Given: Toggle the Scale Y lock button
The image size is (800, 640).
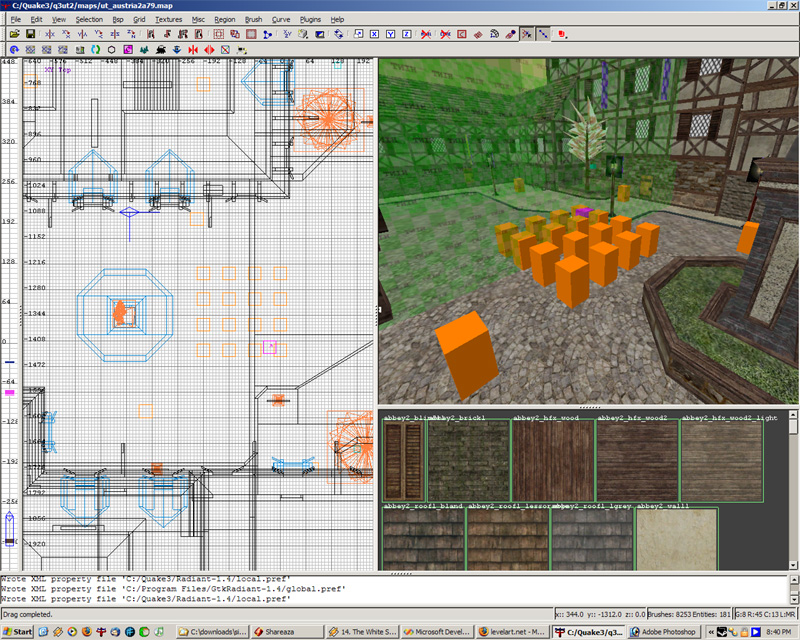Looking at the screenshot, I should click(391, 34).
